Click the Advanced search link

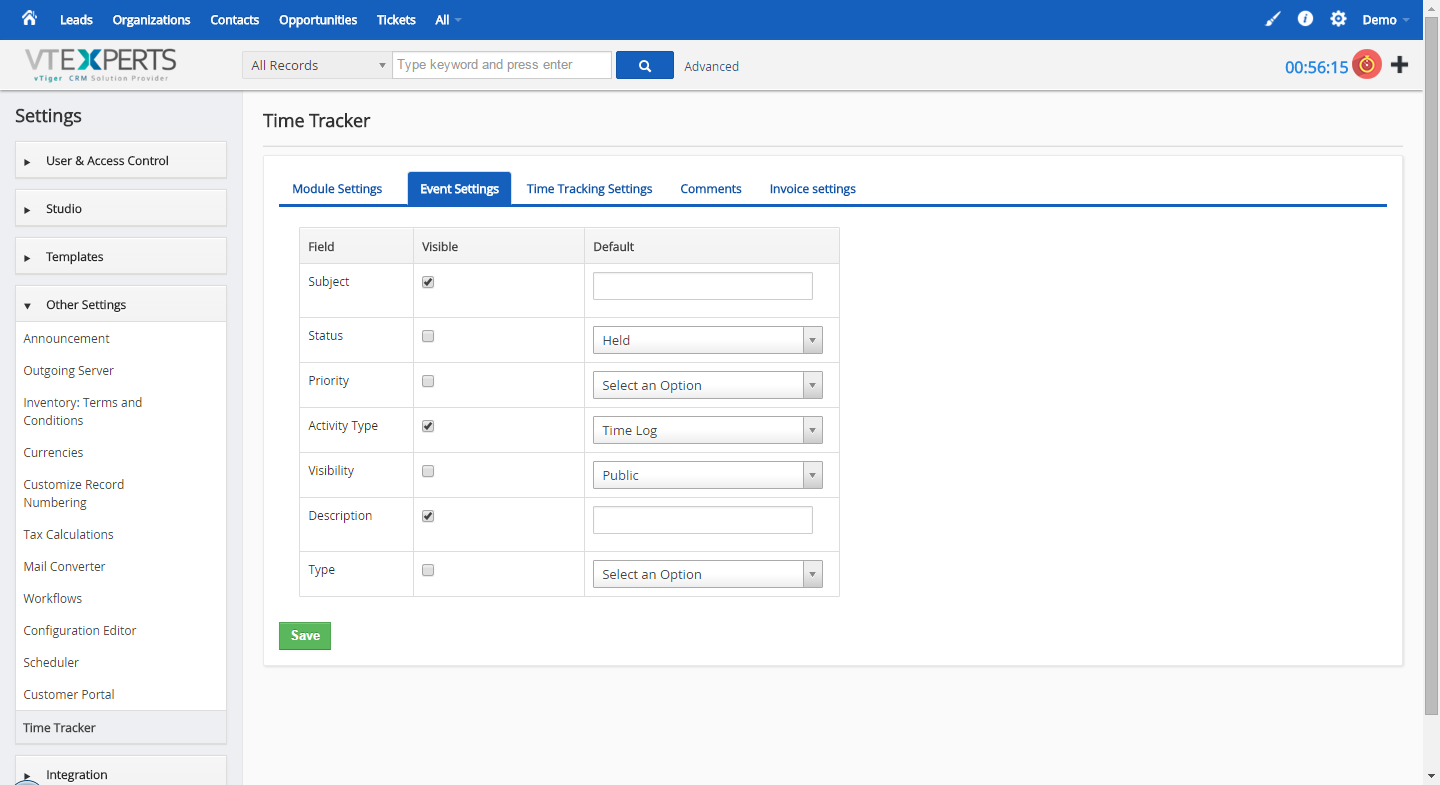711,66
